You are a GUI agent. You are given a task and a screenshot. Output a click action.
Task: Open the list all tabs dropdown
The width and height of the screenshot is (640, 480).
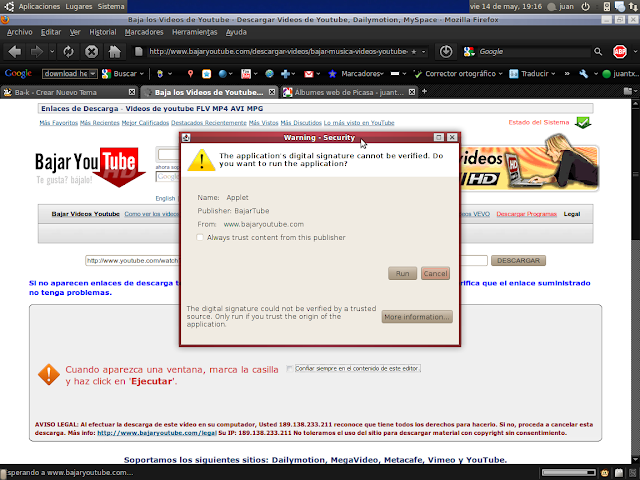629,91
